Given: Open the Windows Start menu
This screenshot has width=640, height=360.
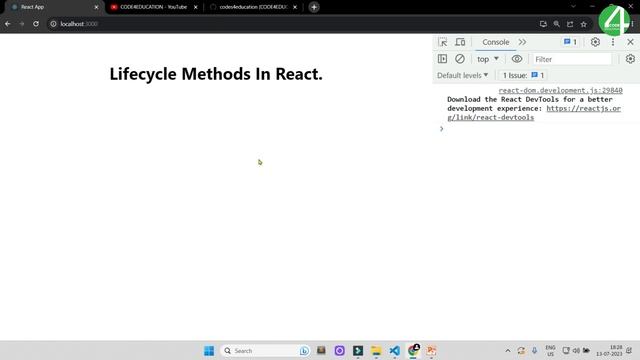Looking at the screenshot, I should tap(209, 351).
